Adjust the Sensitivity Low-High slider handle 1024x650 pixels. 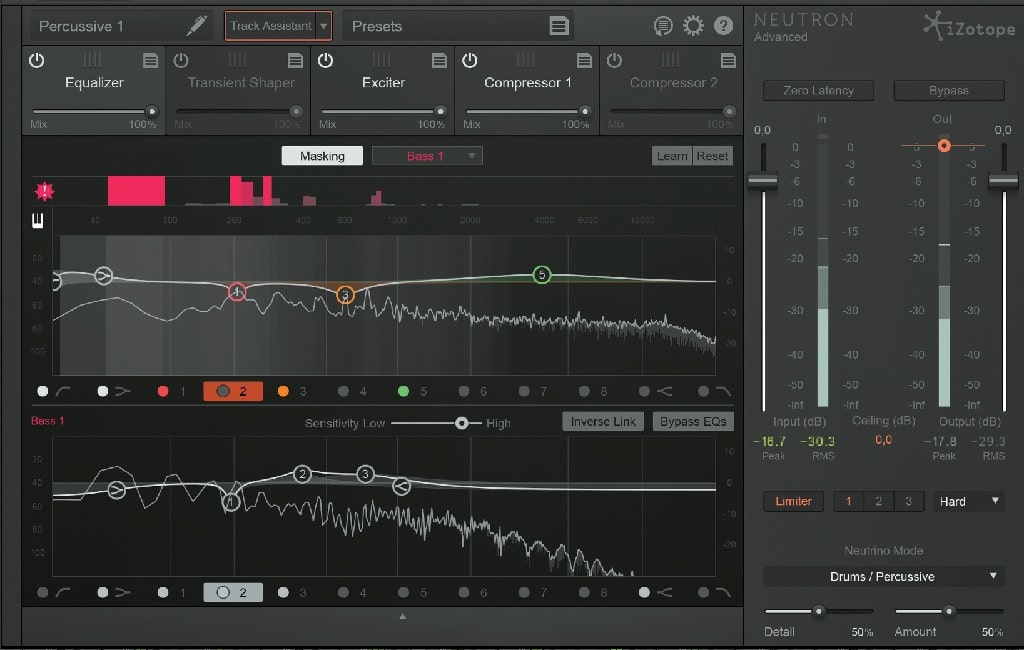[462, 423]
